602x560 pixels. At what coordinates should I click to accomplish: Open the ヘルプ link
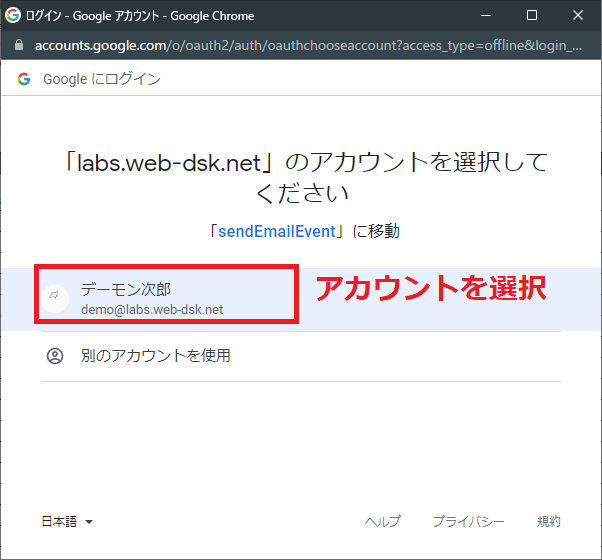pyautogui.click(x=382, y=521)
